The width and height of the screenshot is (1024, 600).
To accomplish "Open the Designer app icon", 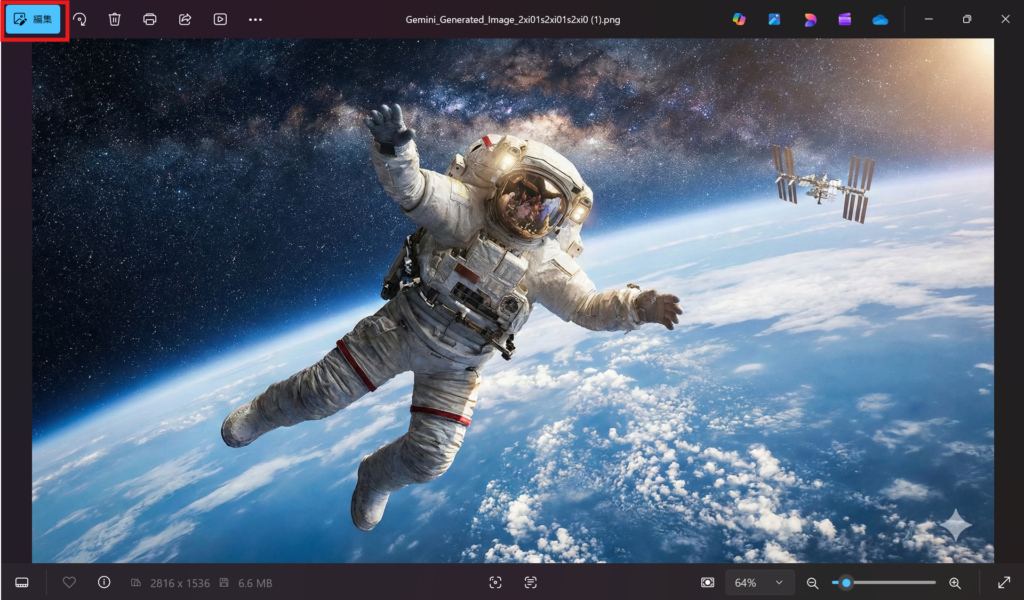I will point(809,19).
